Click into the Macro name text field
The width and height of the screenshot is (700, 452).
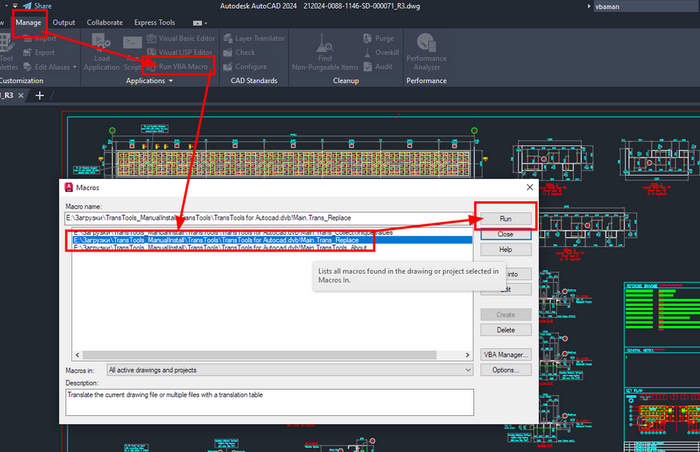pyautogui.click(x=265, y=217)
